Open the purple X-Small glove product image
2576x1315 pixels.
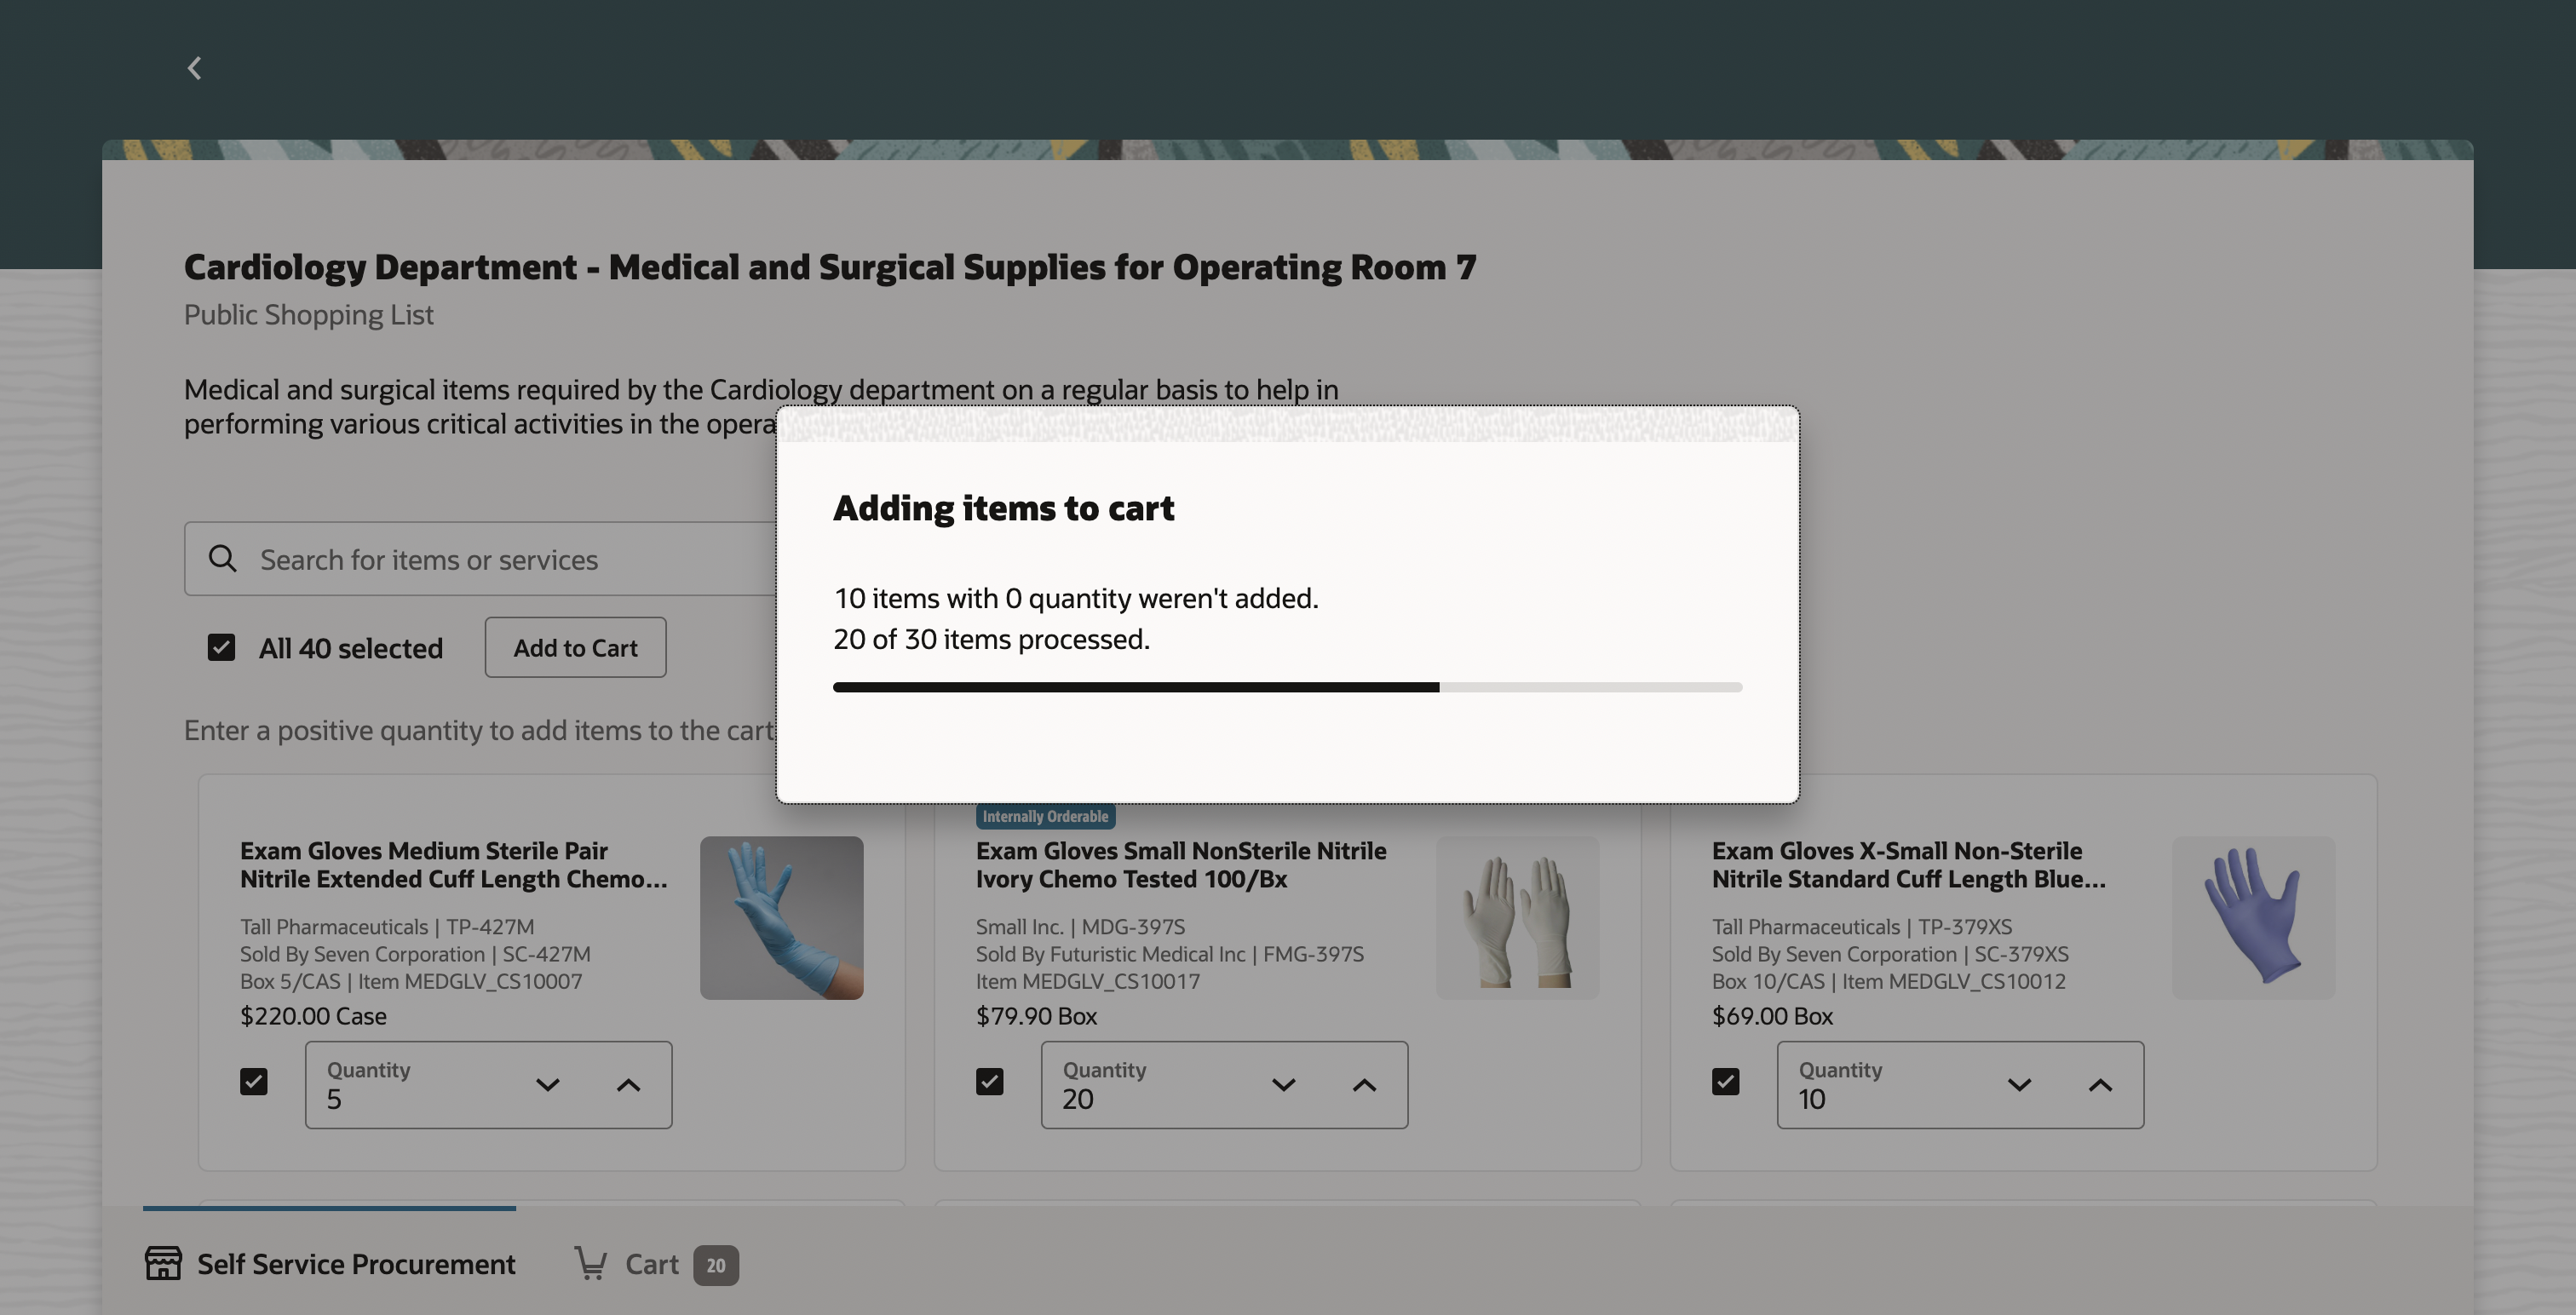(x=2253, y=917)
